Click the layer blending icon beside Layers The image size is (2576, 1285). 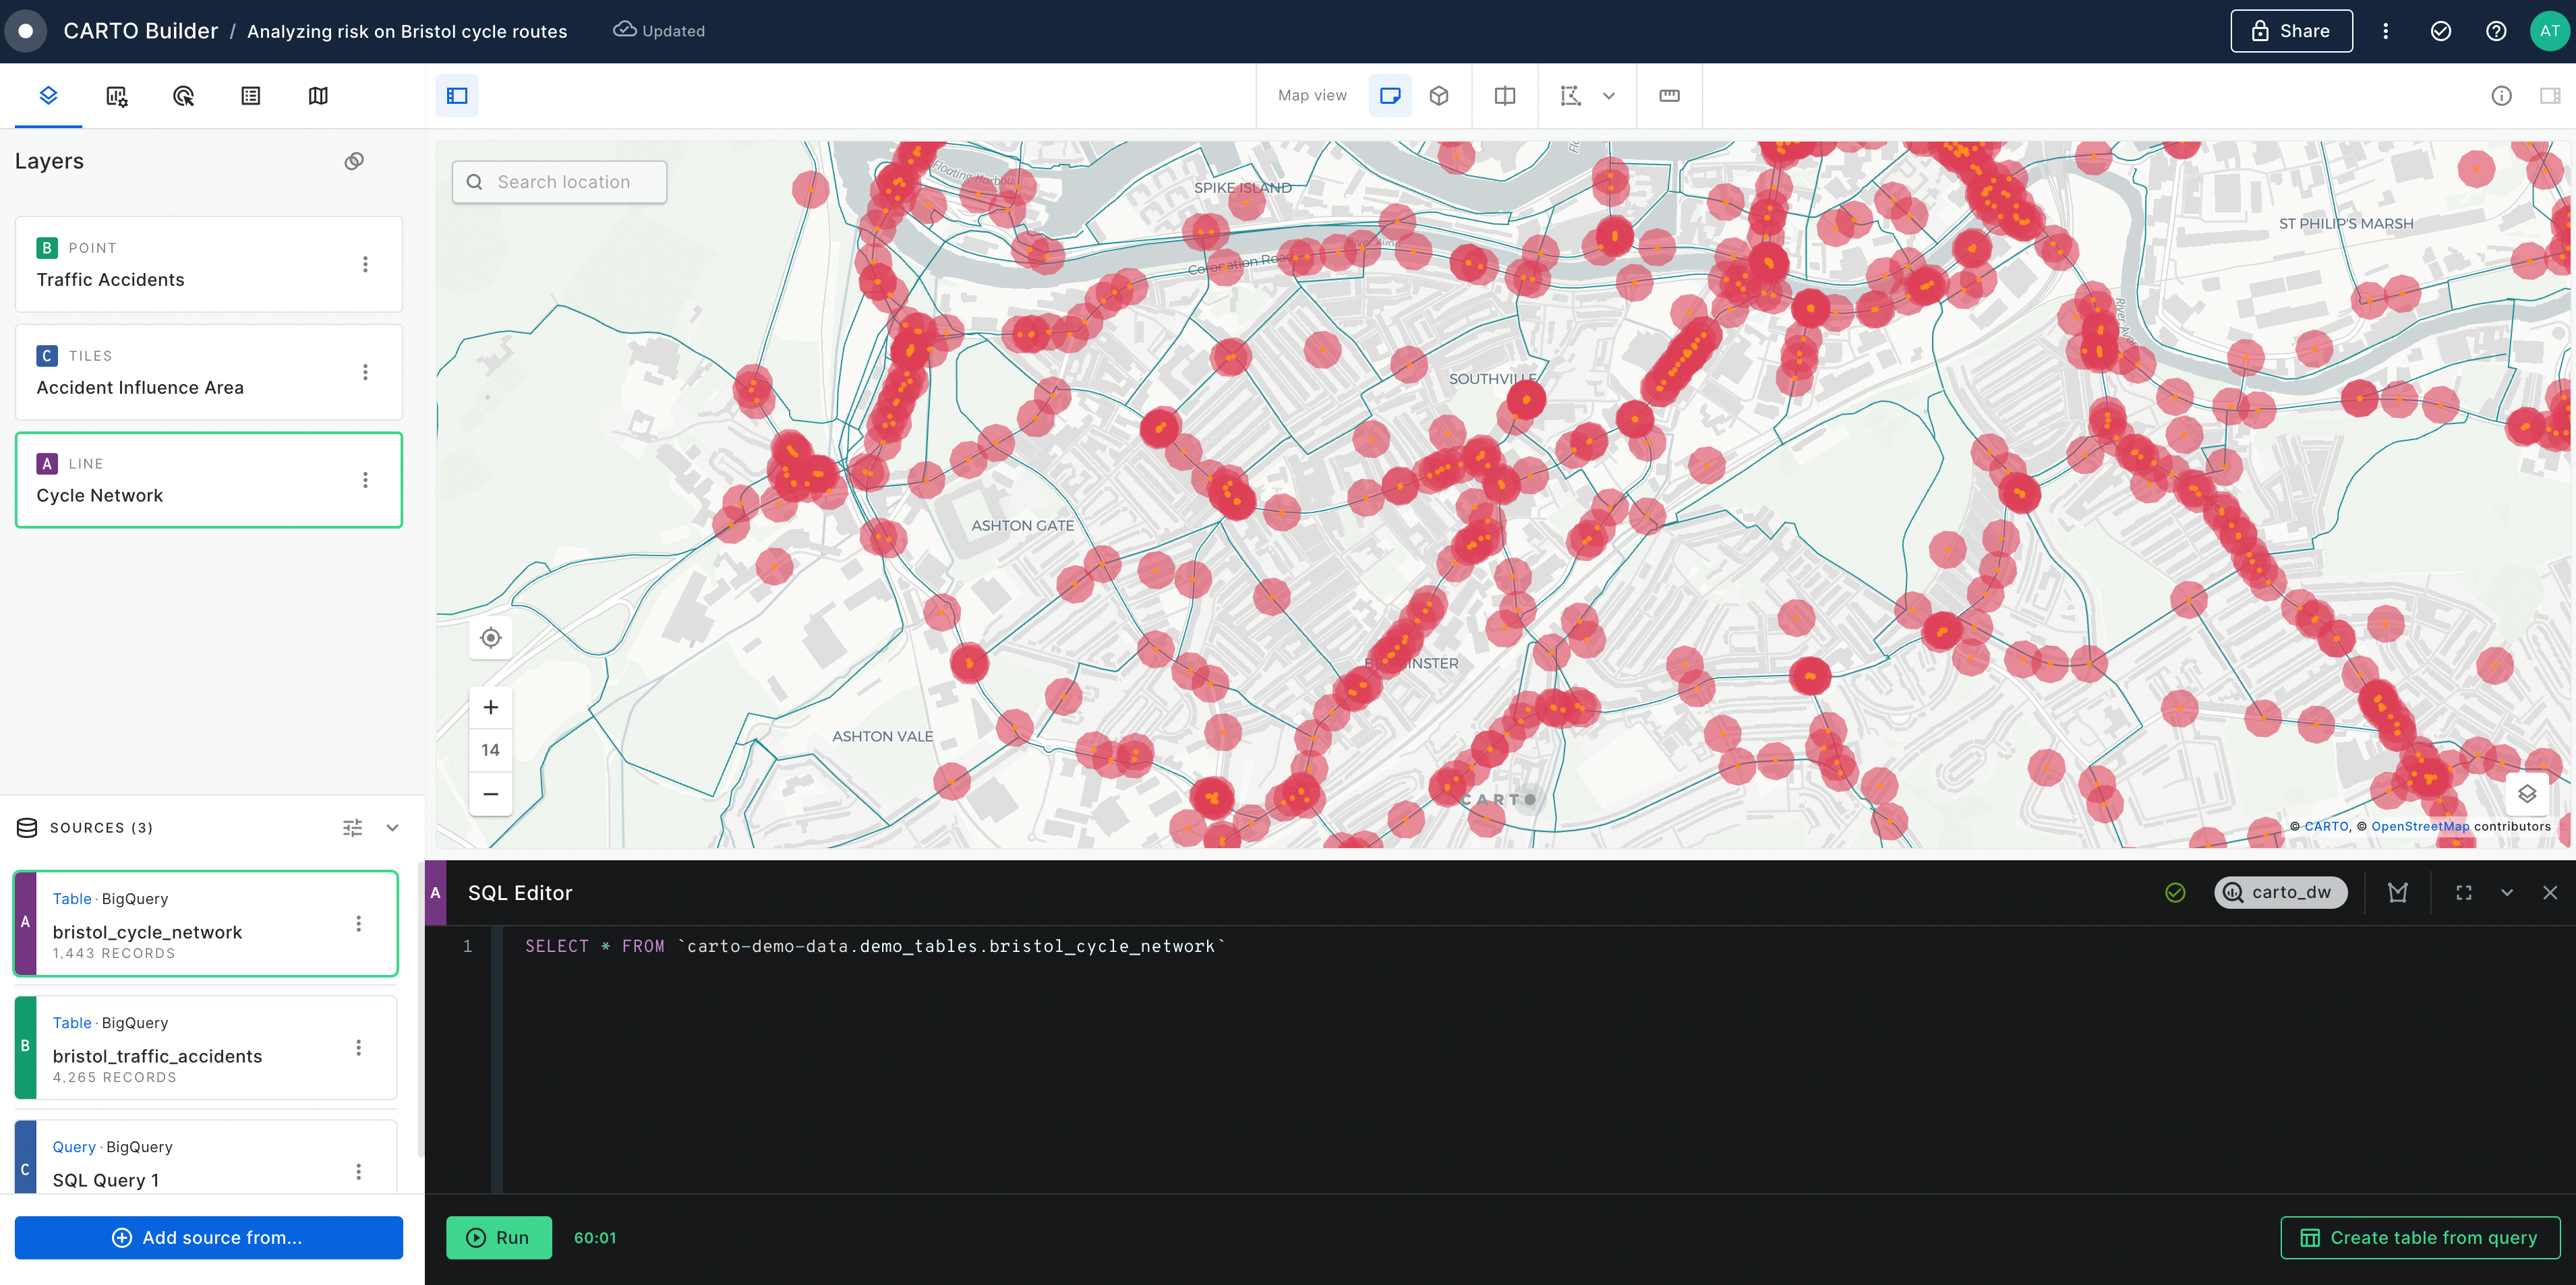(x=354, y=161)
